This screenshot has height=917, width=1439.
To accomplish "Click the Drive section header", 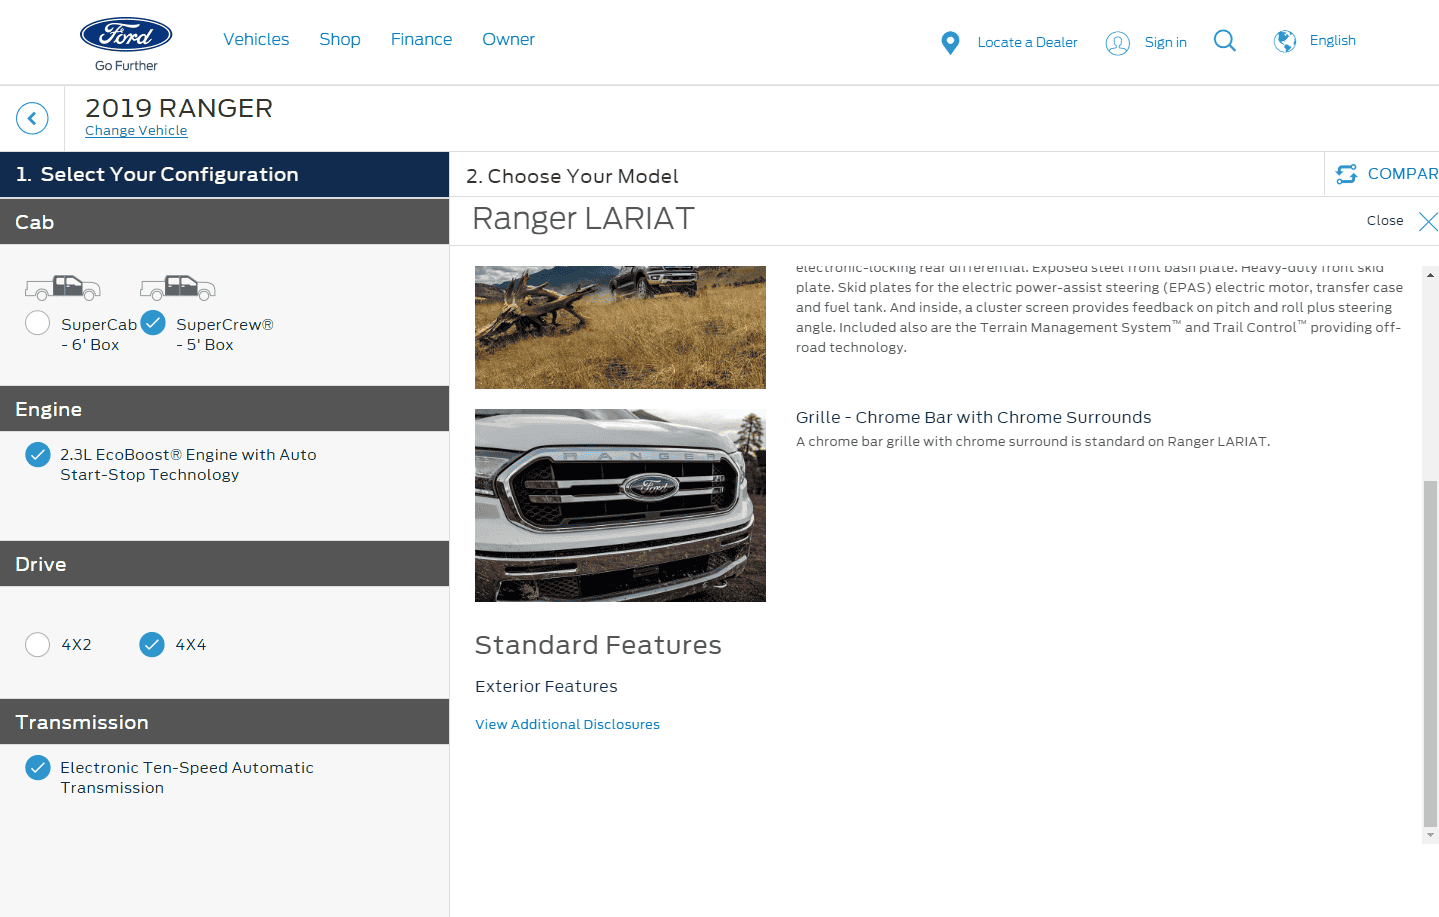I will (x=224, y=564).
